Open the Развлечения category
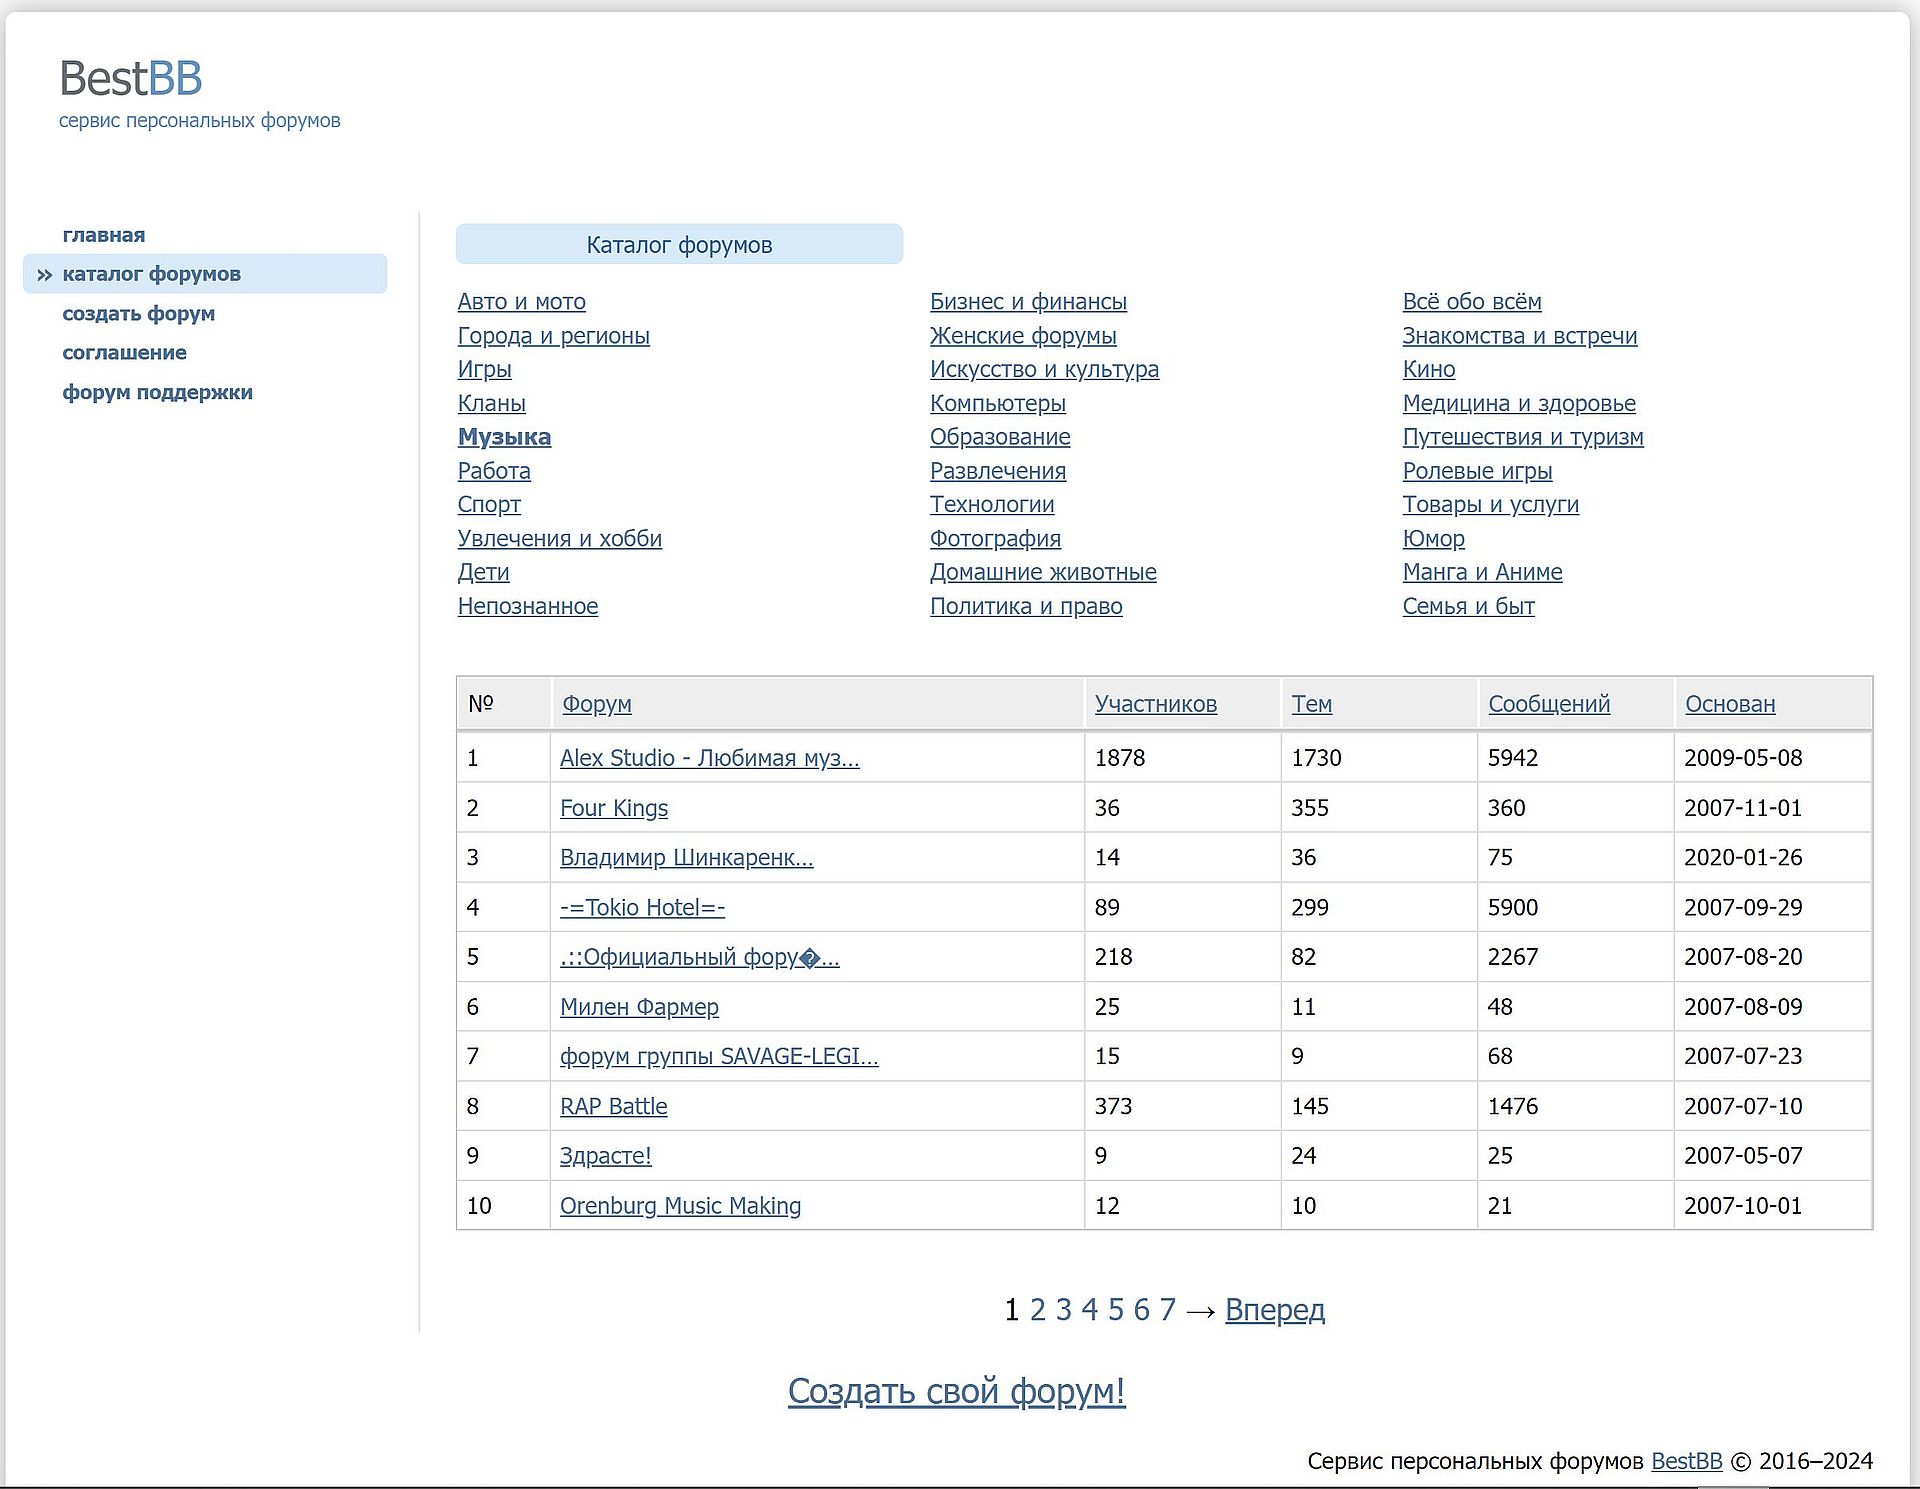 coord(998,471)
